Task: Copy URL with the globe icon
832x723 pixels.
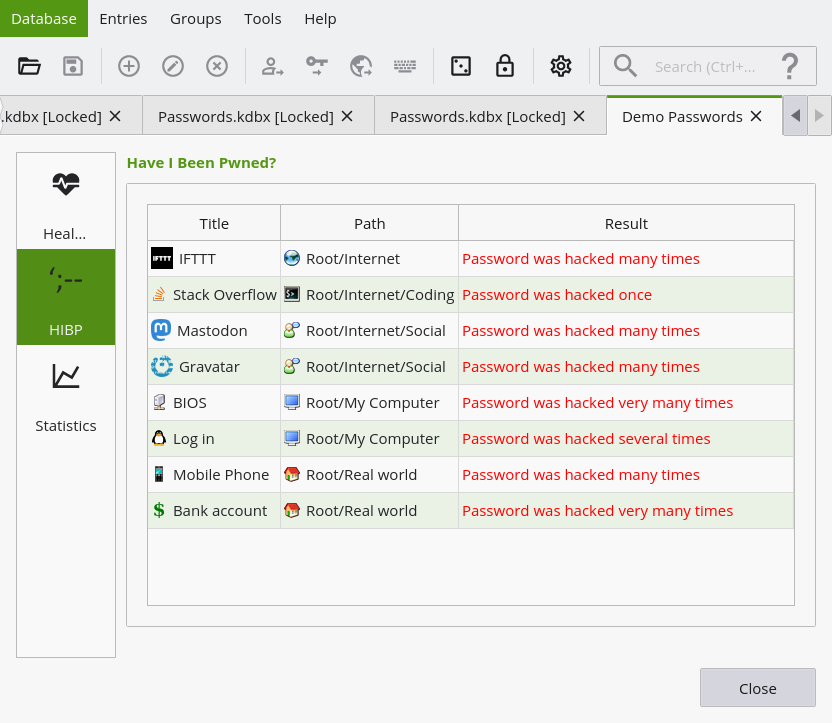Action: point(361,66)
